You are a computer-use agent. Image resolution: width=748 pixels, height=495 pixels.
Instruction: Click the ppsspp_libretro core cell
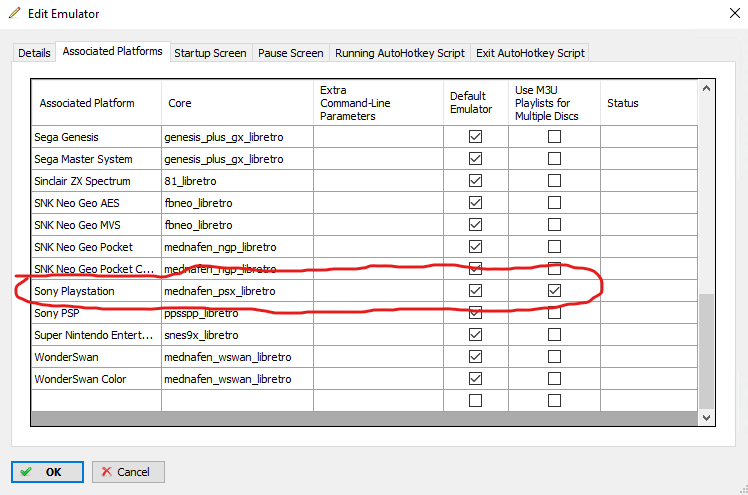coord(238,313)
